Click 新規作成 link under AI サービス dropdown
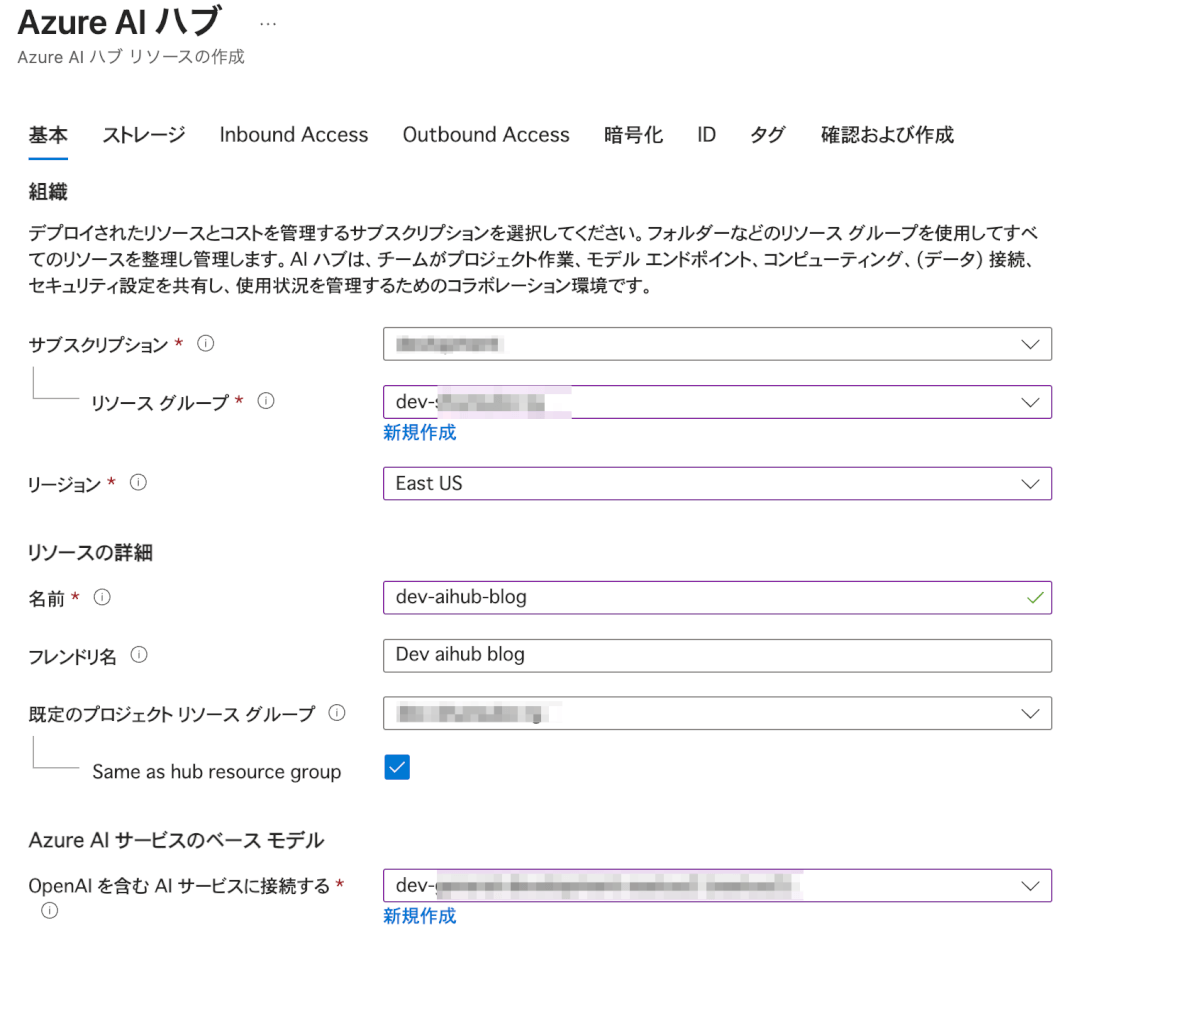1200x1028 pixels. (x=419, y=916)
